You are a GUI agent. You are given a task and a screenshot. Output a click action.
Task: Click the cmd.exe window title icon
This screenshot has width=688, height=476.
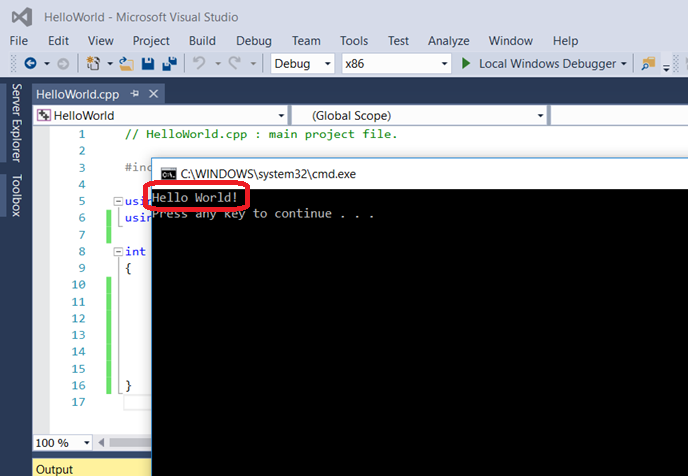pyautogui.click(x=168, y=174)
